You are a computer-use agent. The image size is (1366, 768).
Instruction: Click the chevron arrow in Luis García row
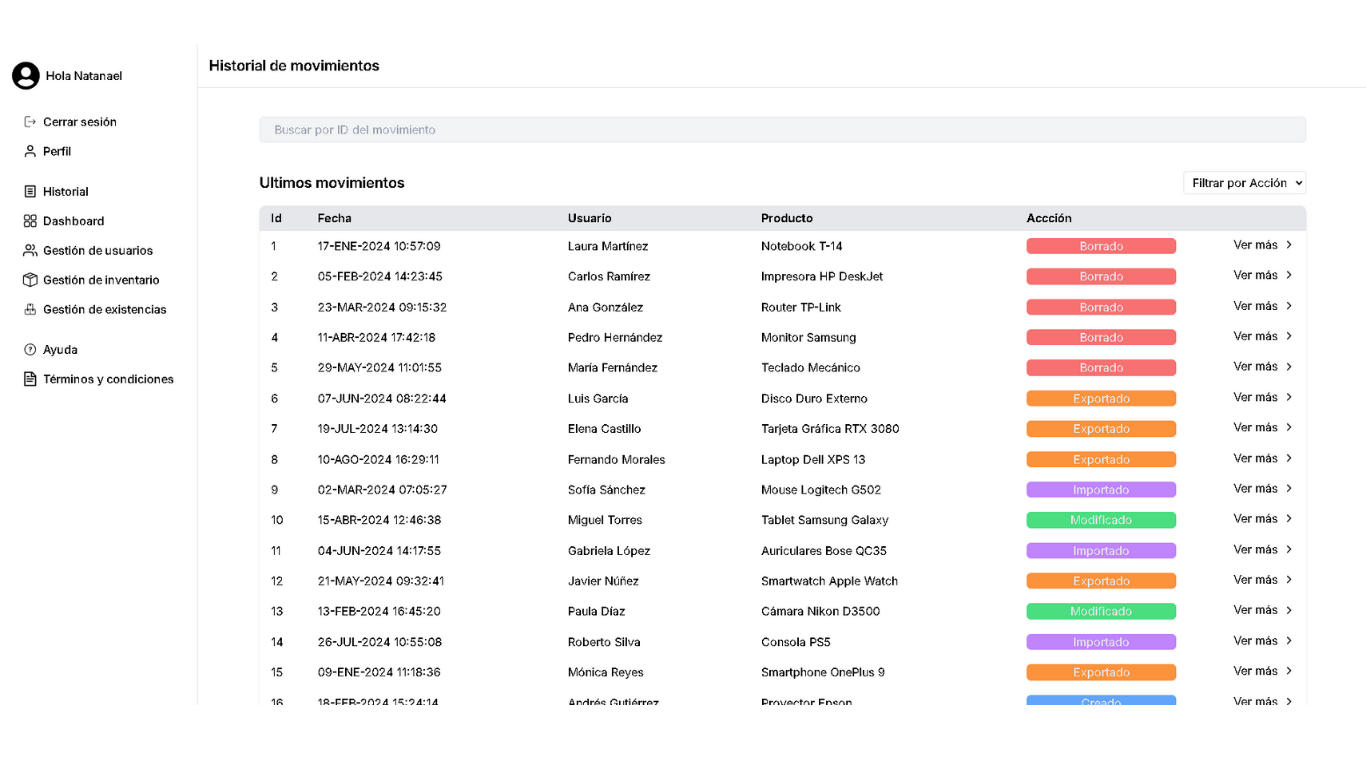(x=1289, y=397)
